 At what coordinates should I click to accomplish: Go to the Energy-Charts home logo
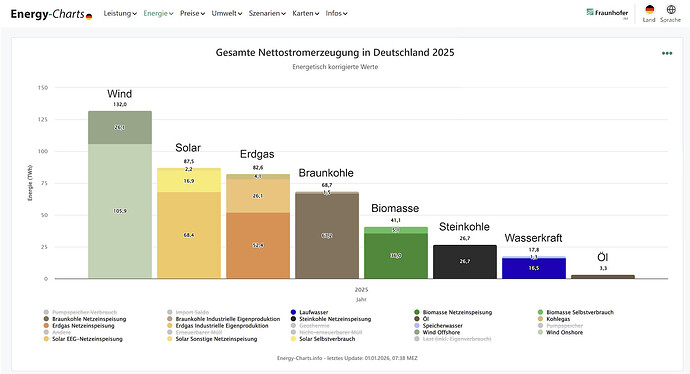[51, 14]
